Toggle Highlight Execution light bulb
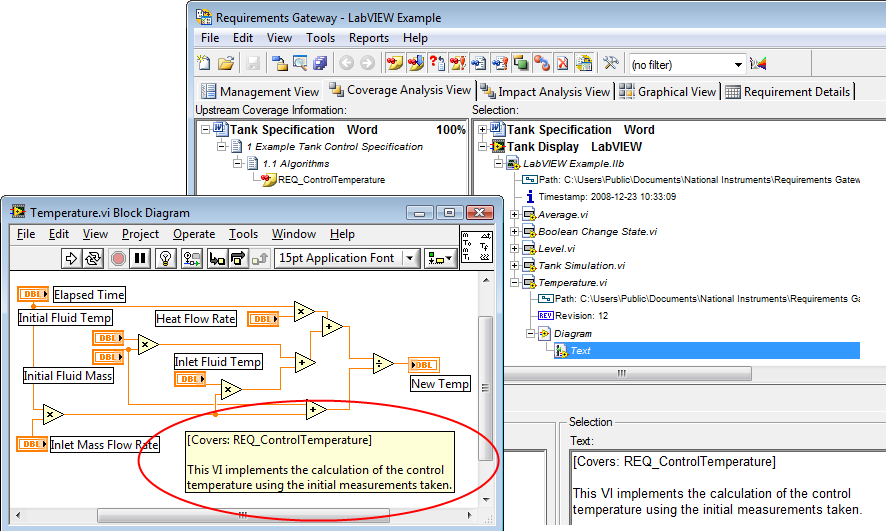 click(166, 258)
